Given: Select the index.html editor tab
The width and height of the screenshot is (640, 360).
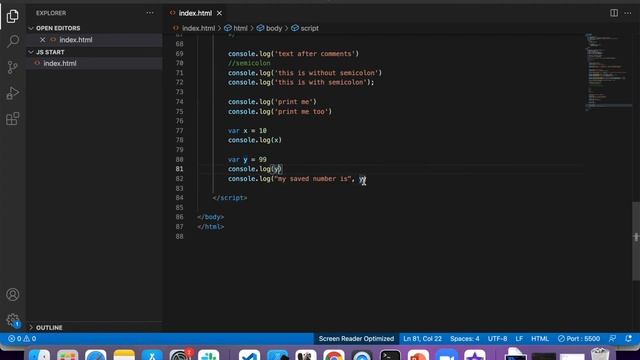Looking at the screenshot, I should point(195,13).
